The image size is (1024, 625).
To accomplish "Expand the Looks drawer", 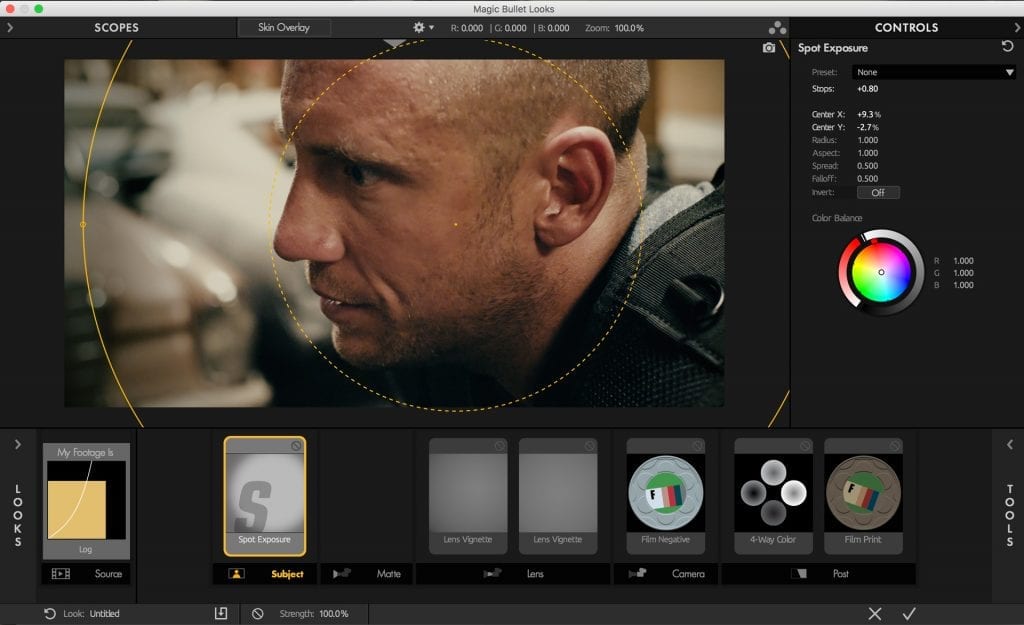I will 18,444.
